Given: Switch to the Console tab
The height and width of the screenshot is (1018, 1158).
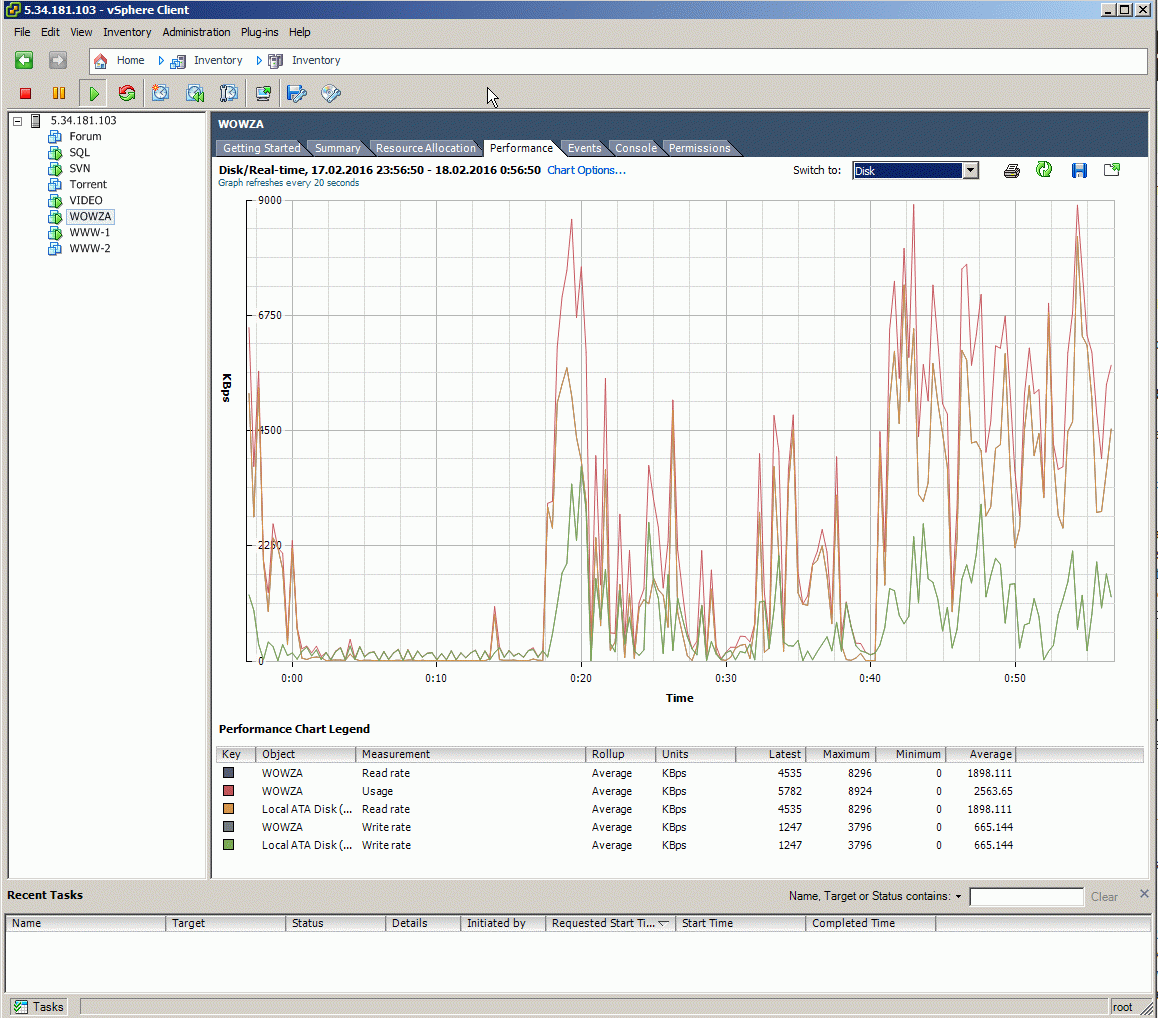Looking at the screenshot, I should [636, 148].
